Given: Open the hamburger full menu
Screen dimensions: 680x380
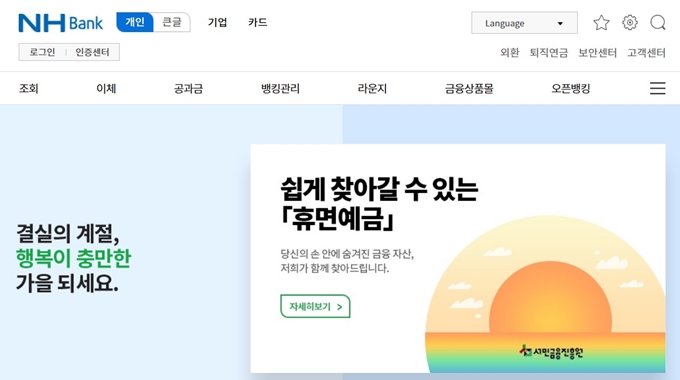Looking at the screenshot, I should (x=657, y=88).
